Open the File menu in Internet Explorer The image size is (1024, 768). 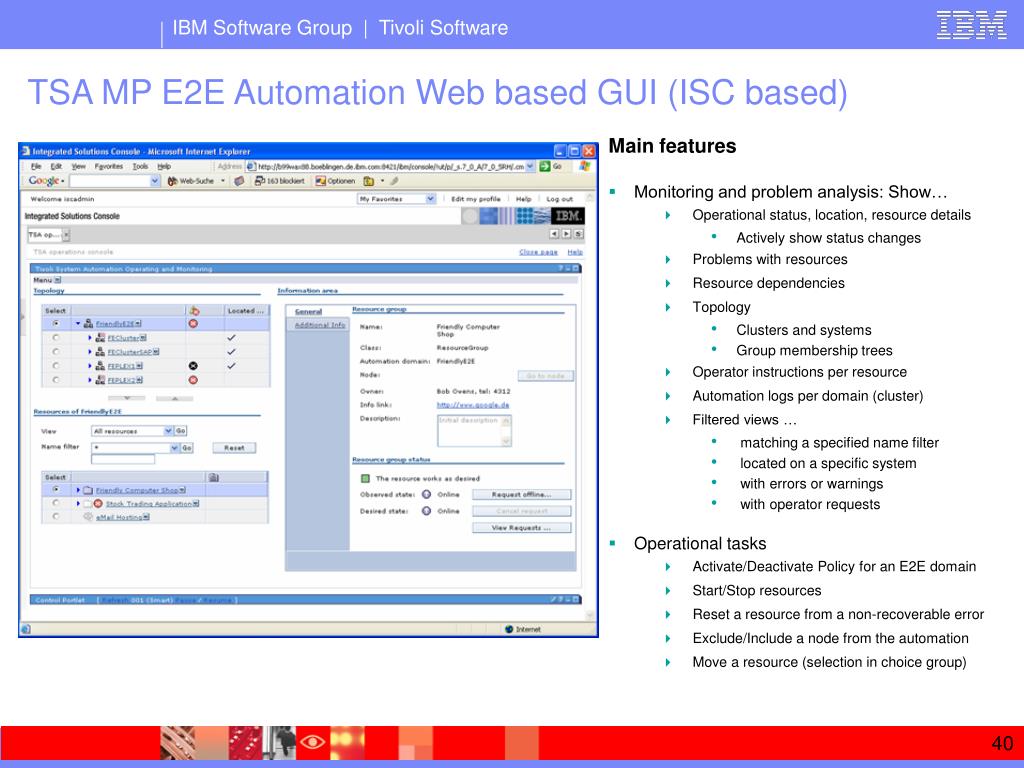(x=36, y=167)
